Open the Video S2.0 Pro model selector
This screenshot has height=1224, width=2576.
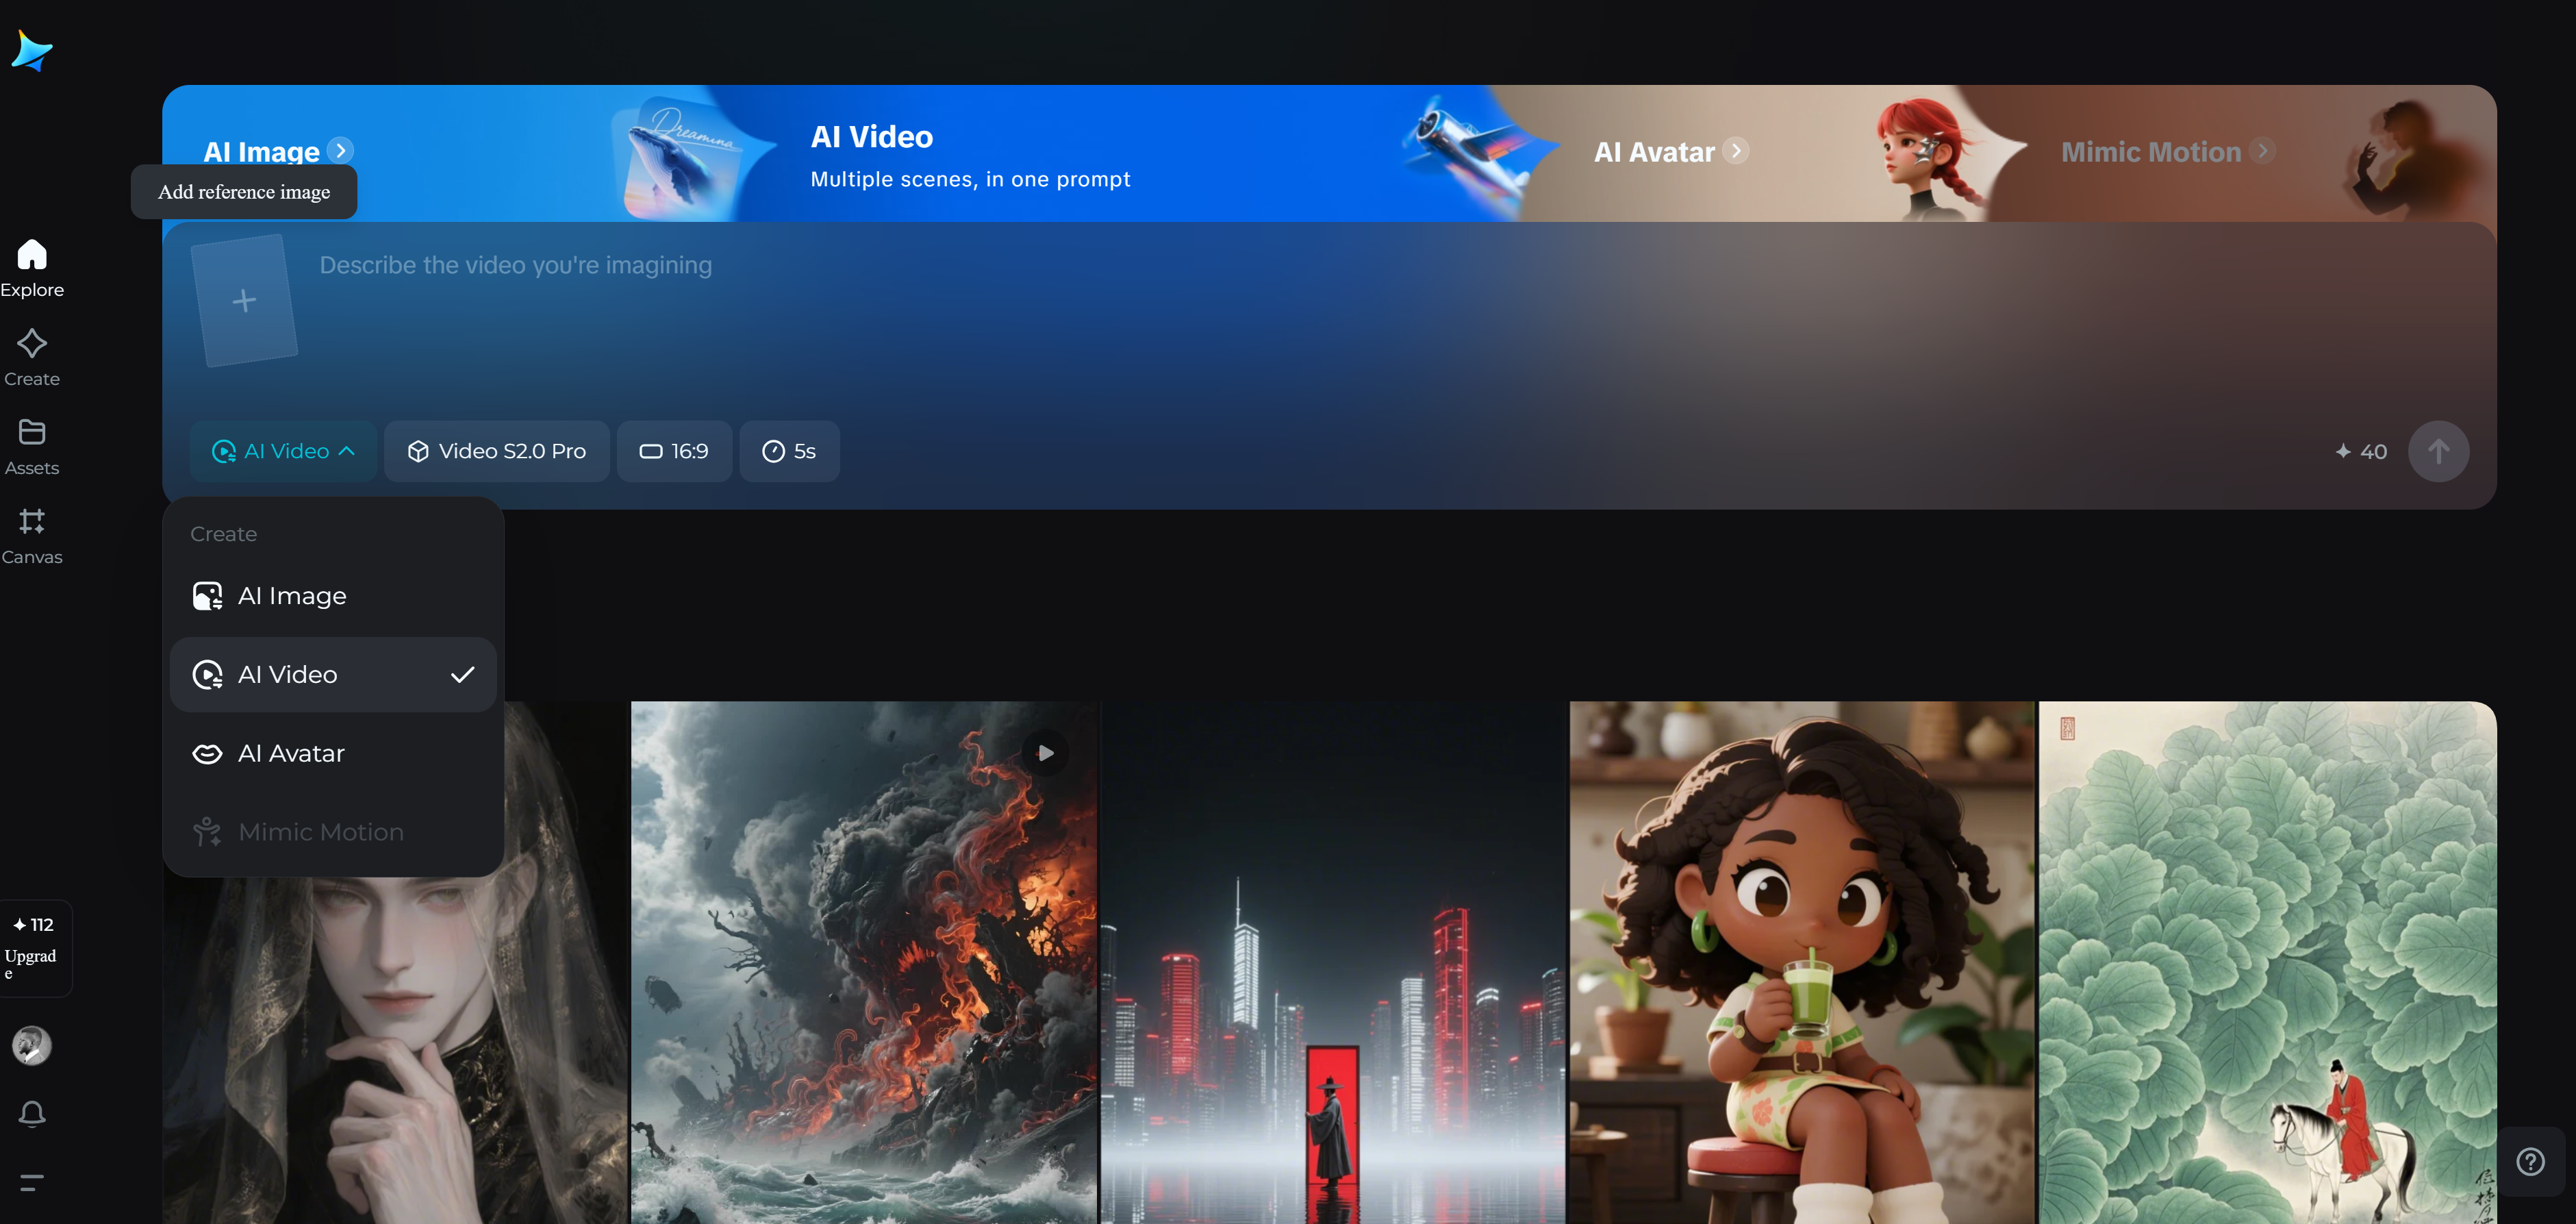click(x=497, y=451)
